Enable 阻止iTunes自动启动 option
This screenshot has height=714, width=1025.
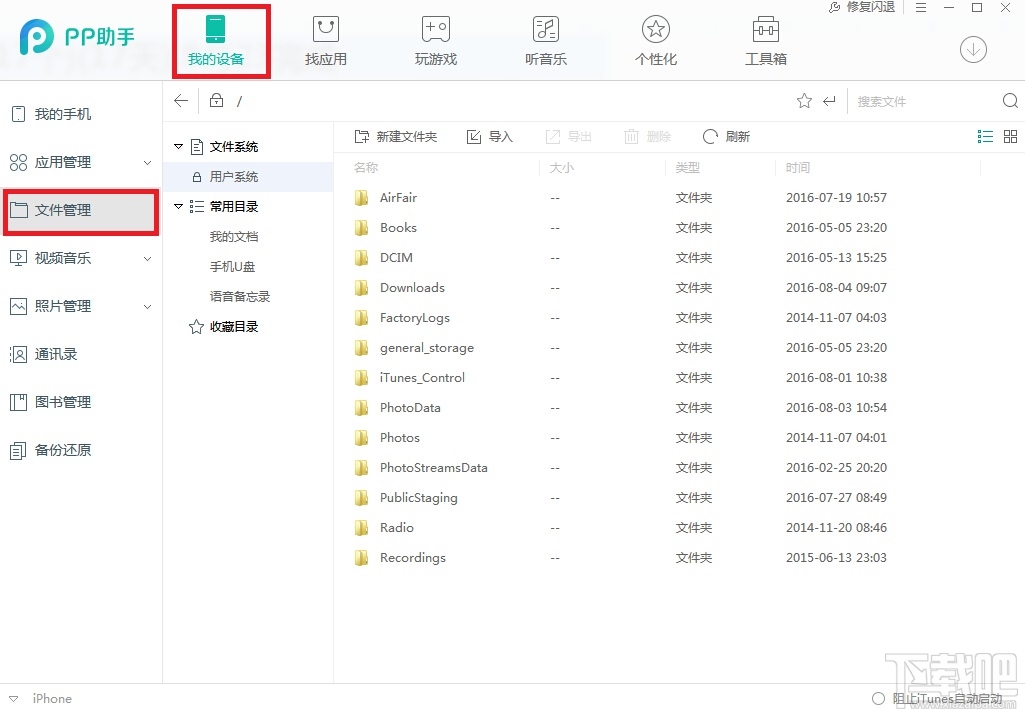pos(878,699)
